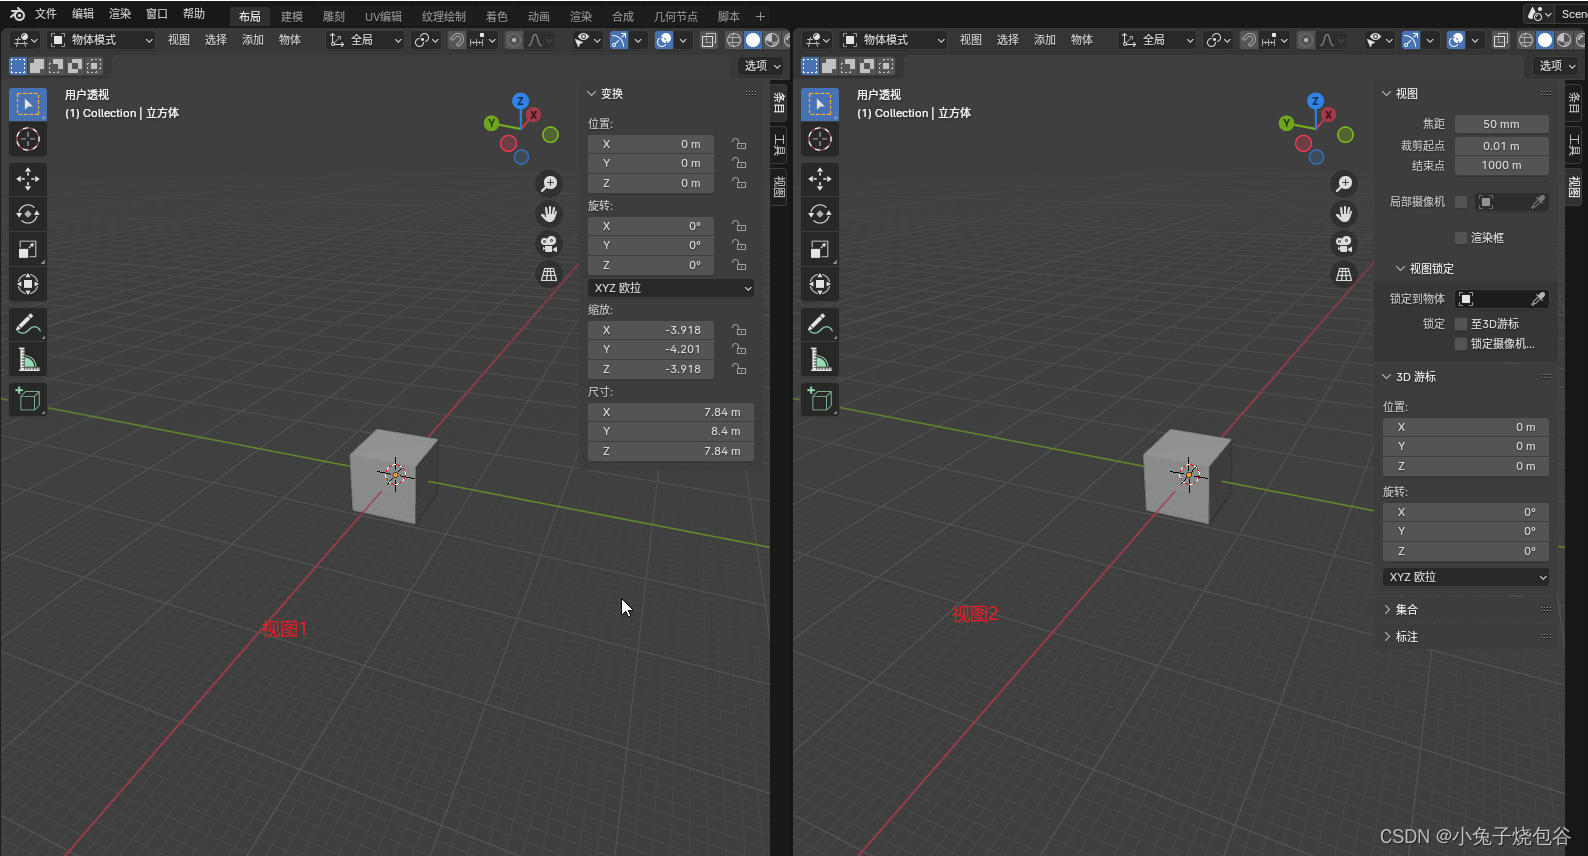This screenshot has height=856, width=1588.
Task: Open the 窗口 menu
Action: pyautogui.click(x=157, y=14)
